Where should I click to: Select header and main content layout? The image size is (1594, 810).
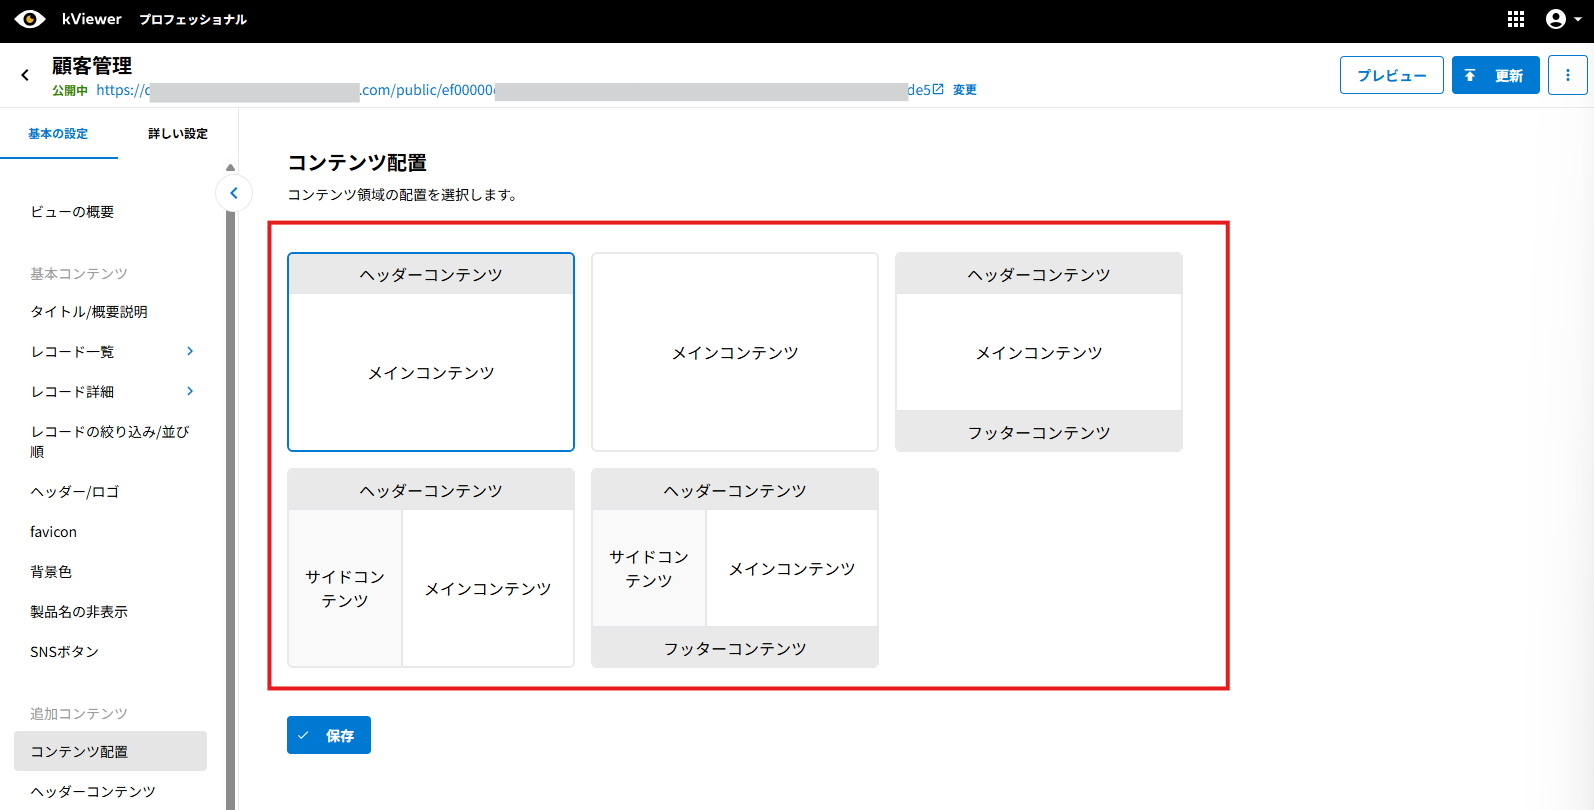point(431,352)
